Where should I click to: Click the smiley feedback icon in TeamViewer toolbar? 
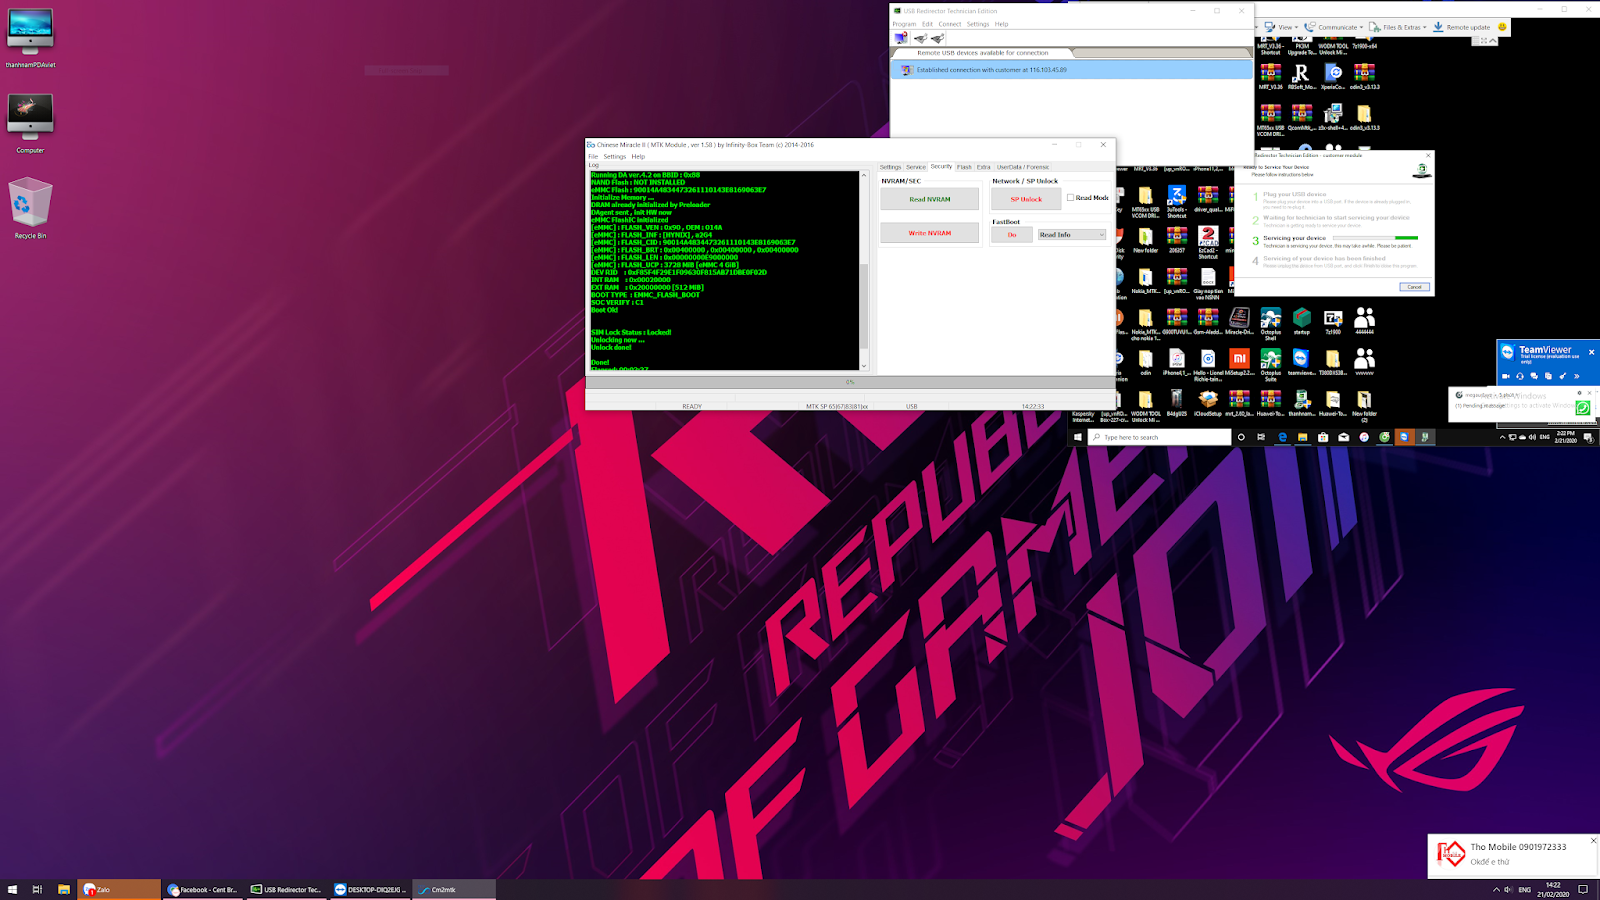pos(1501,27)
